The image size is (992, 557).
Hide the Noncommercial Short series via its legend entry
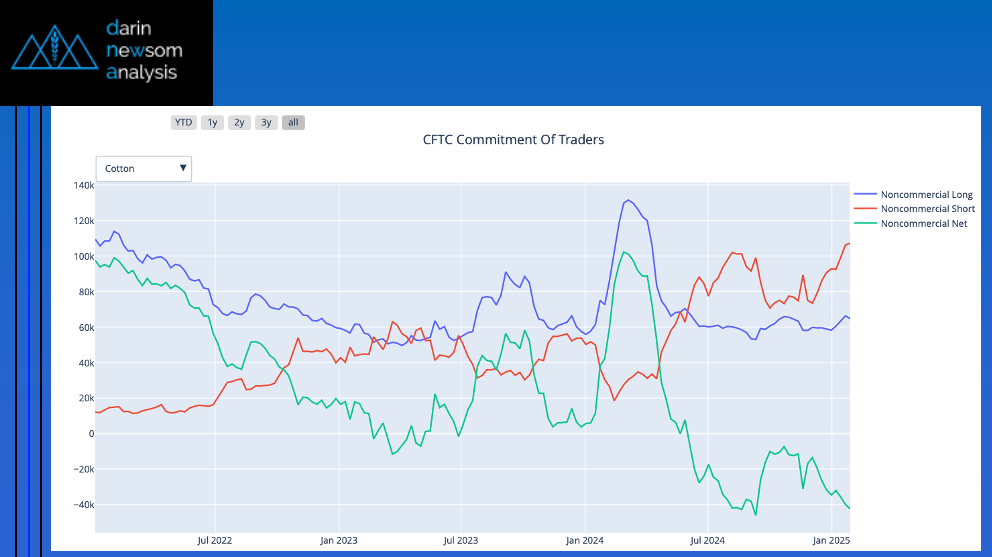pyautogui.click(x=926, y=209)
